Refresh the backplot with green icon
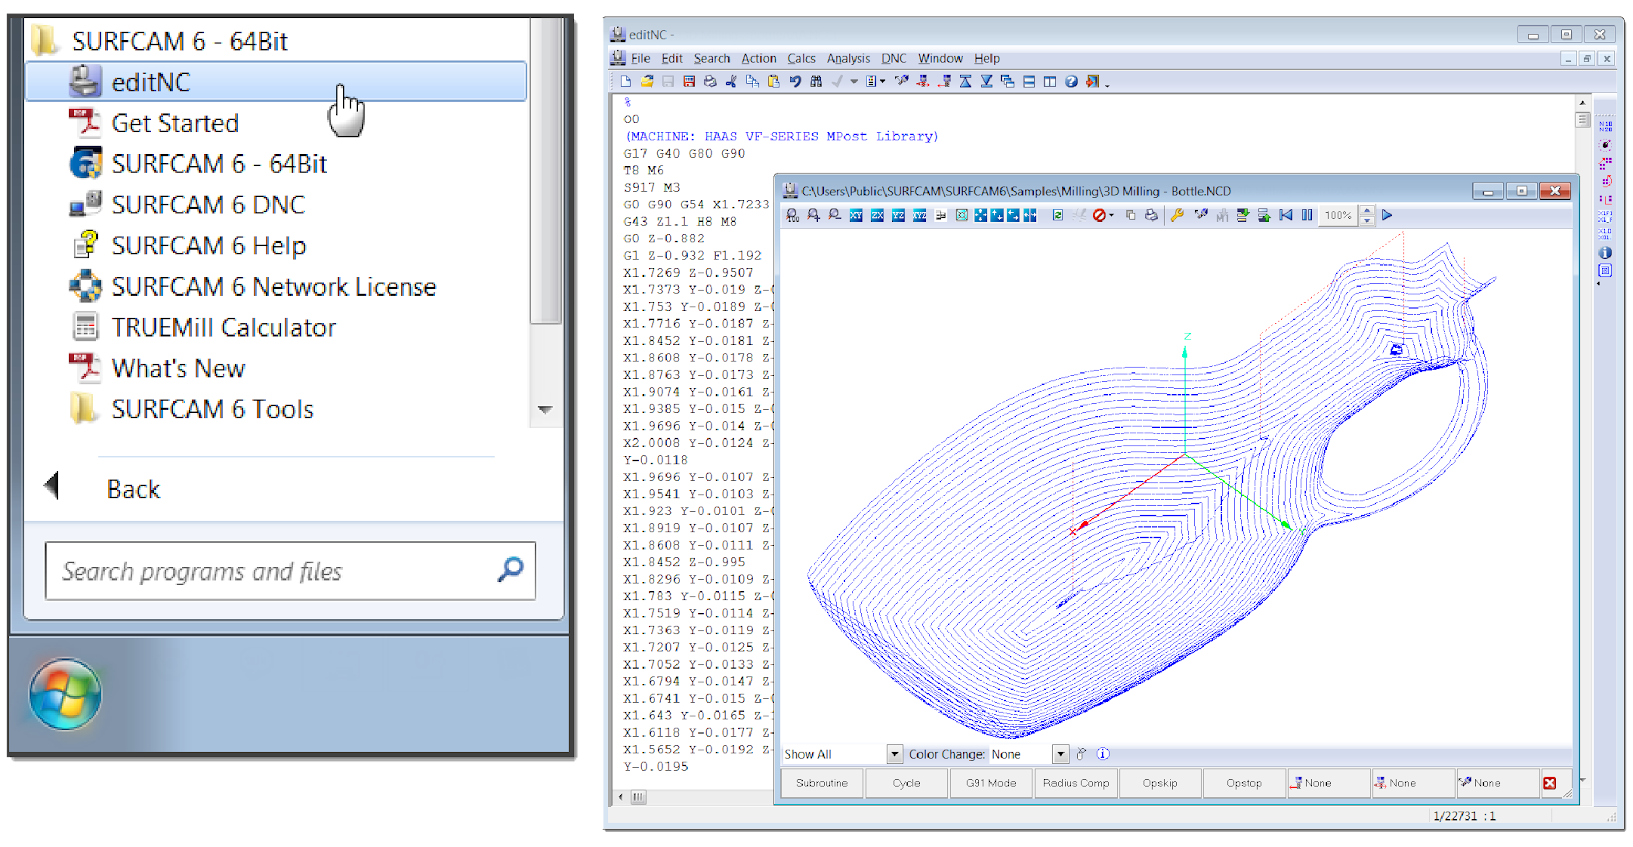This screenshot has height=847, width=1633. click(1057, 215)
